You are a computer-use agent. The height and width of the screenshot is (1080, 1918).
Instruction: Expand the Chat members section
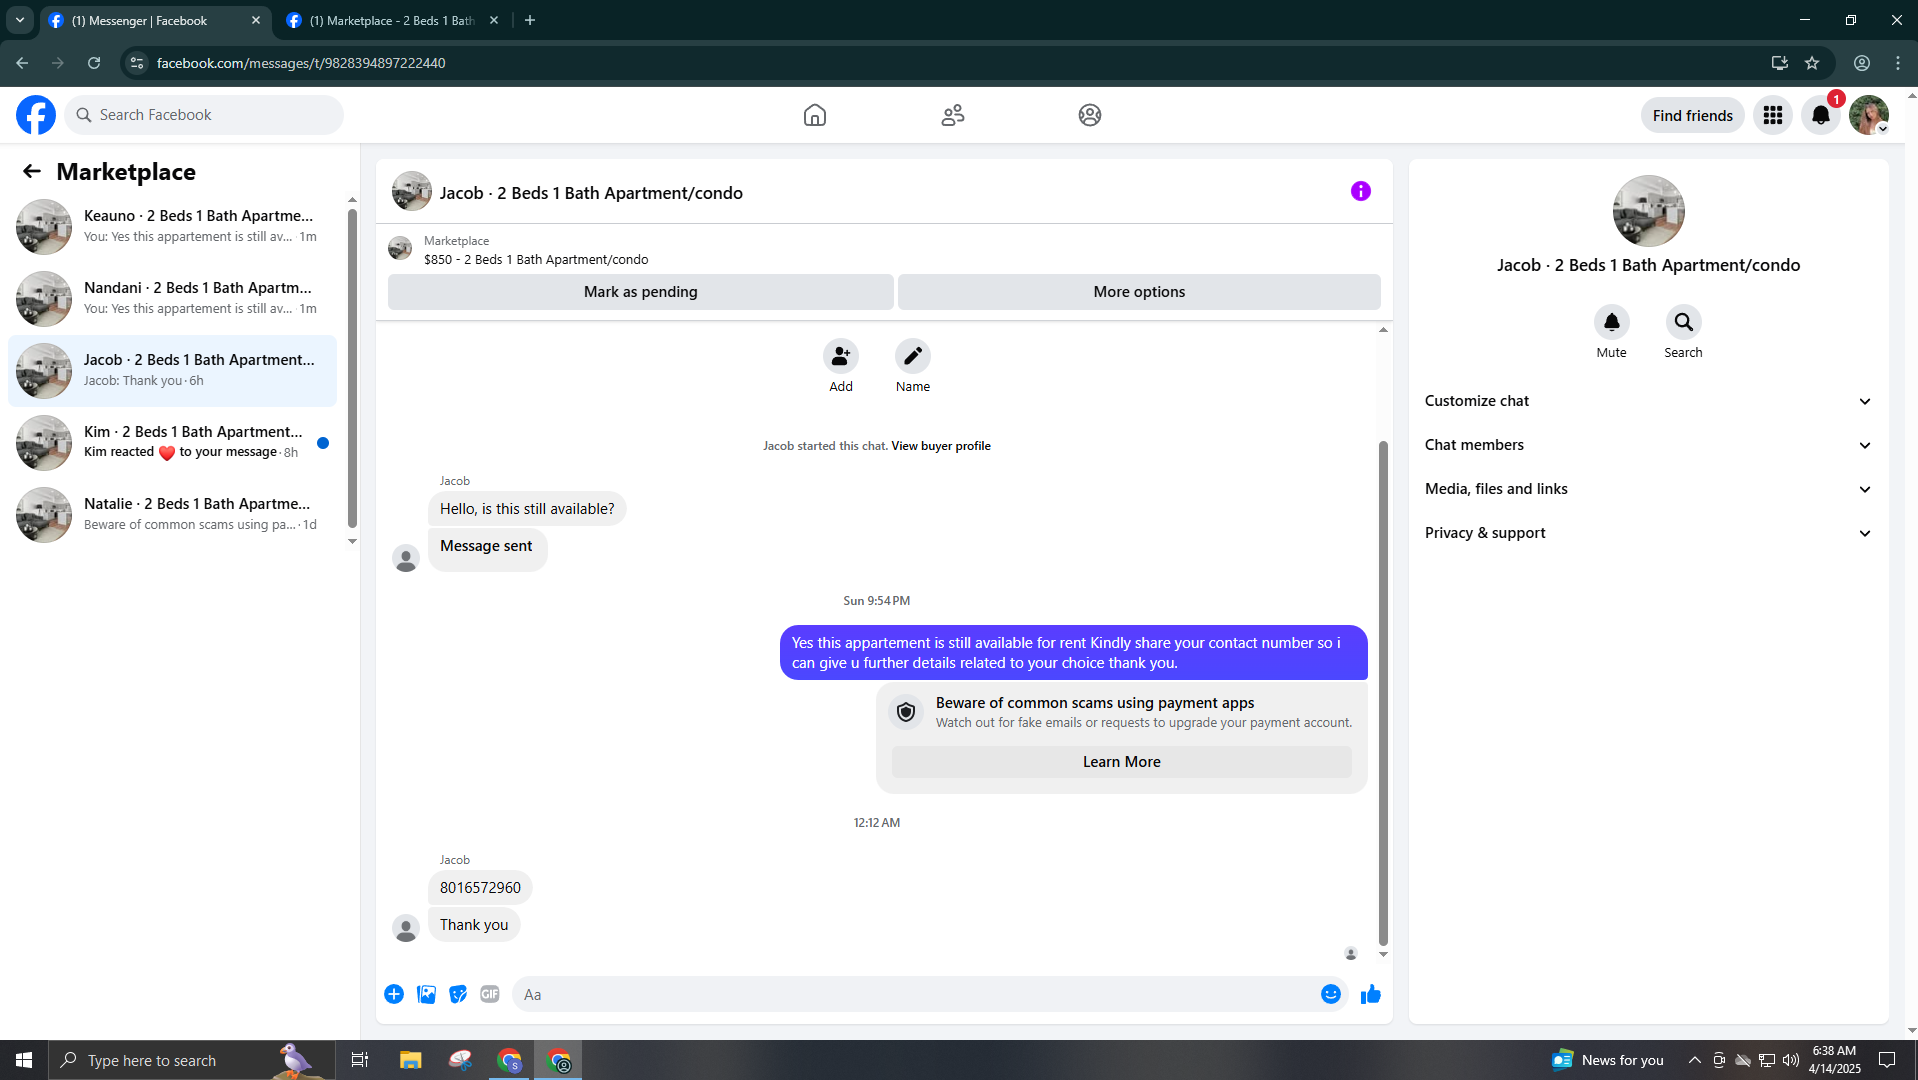(x=1648, y=445)
